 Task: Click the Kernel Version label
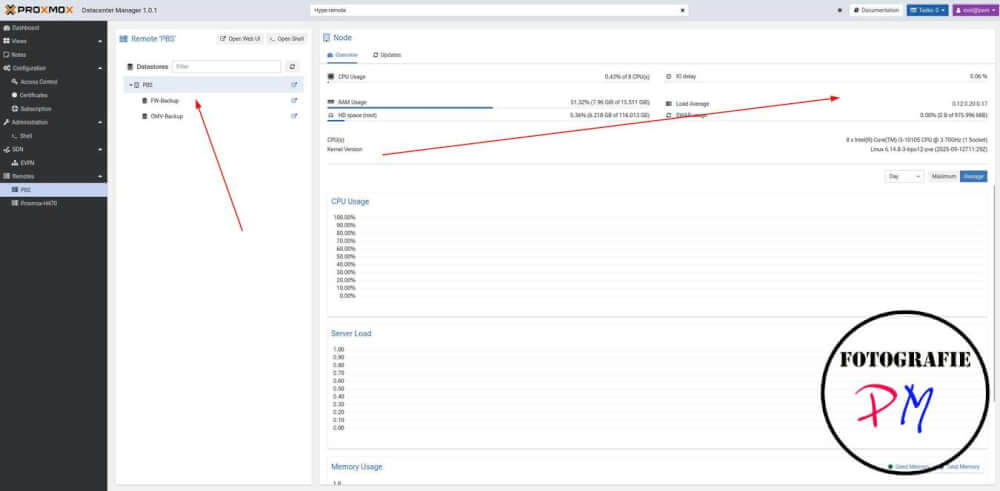(x=344, y=149)
